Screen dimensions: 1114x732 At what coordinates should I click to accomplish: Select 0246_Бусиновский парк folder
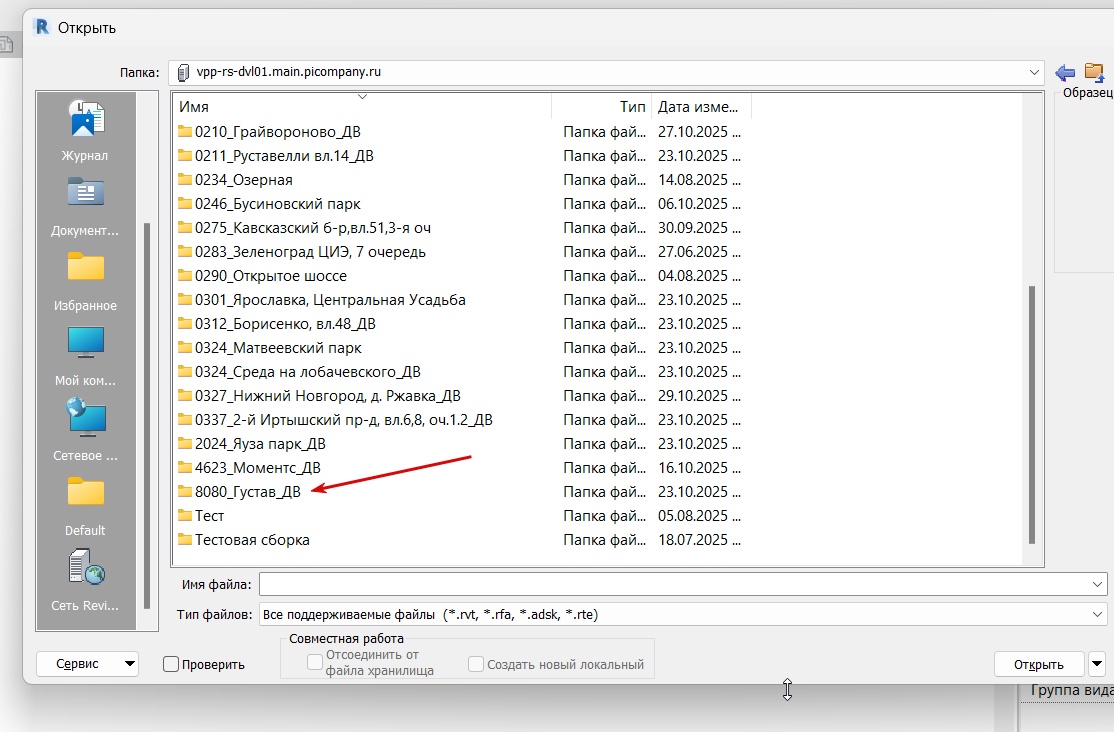pos(278,203)
